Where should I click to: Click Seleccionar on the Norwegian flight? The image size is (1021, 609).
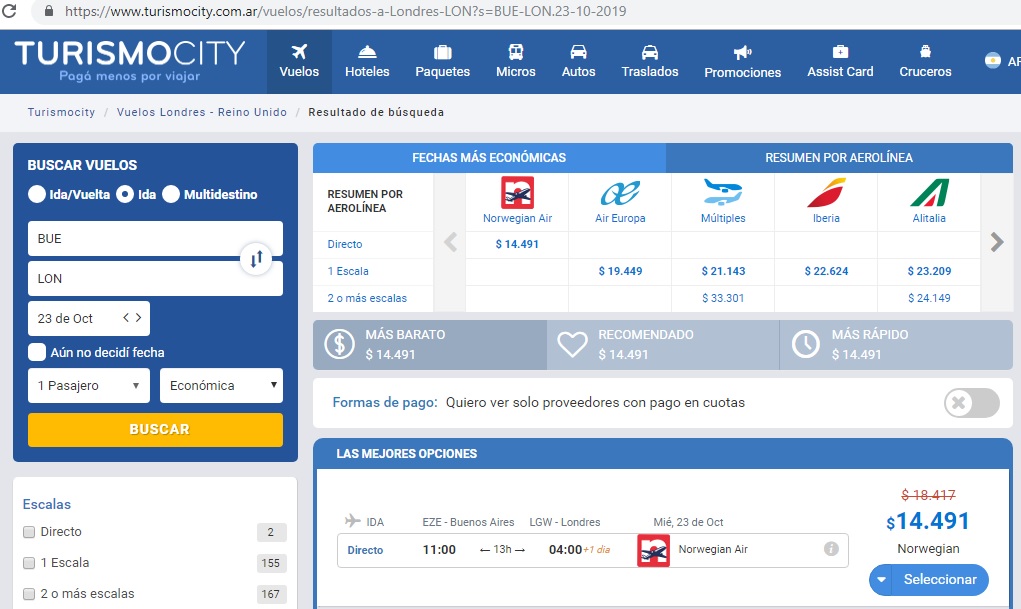click(940, 580)
